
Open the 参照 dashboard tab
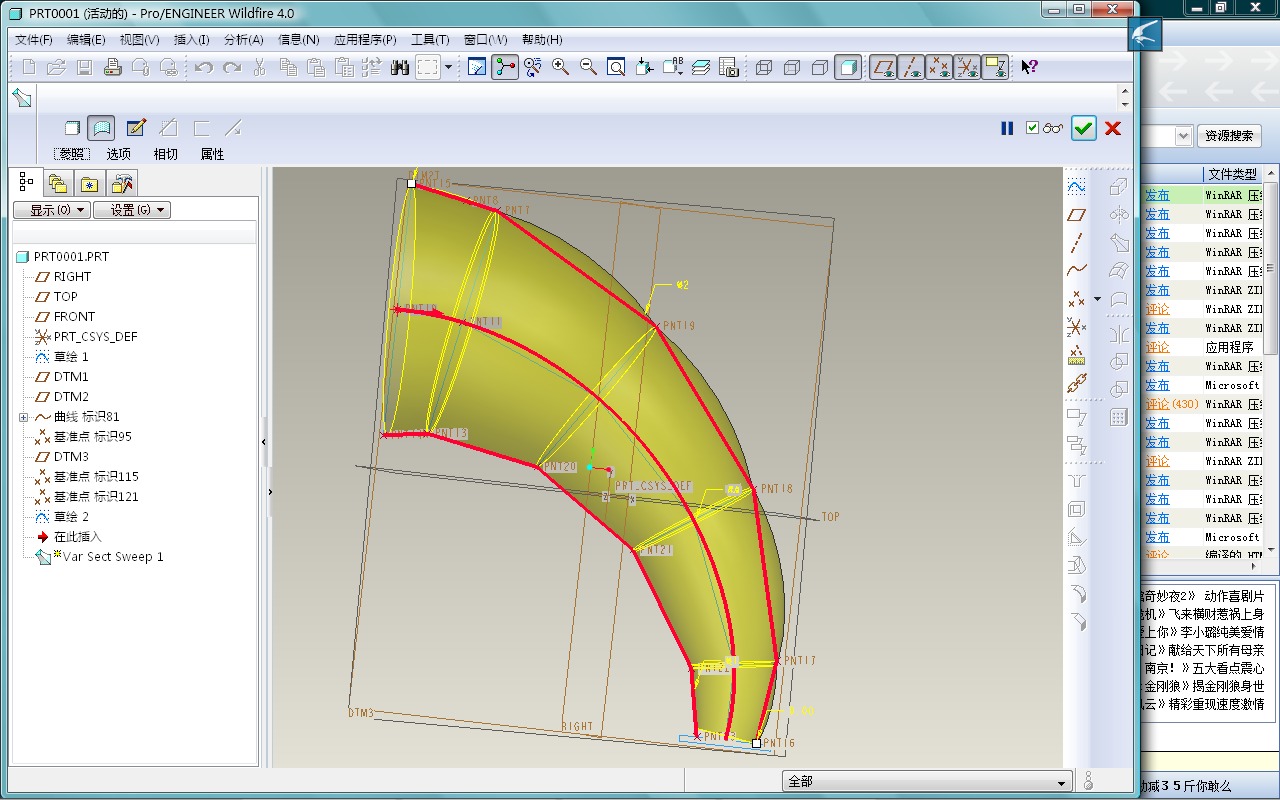(x=72, y=154)
